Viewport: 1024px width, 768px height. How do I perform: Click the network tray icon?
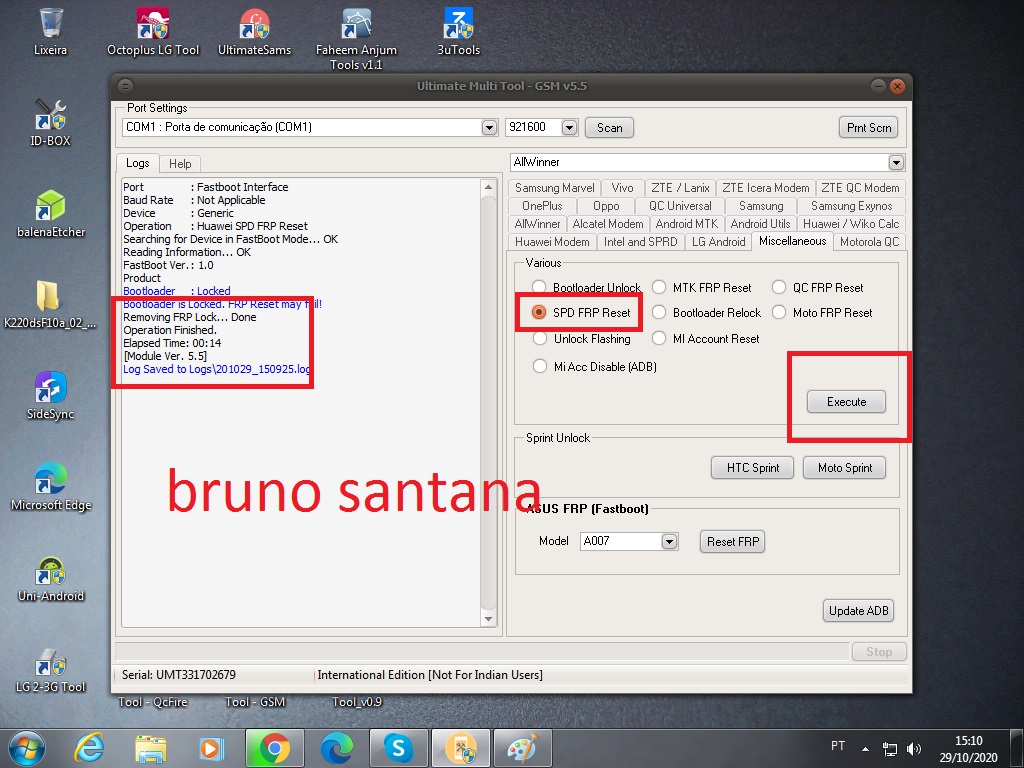pos(889,748)
